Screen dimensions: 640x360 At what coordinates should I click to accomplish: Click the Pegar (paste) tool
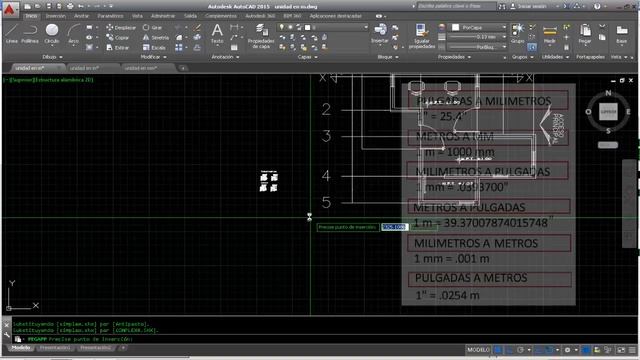point(584,34)
